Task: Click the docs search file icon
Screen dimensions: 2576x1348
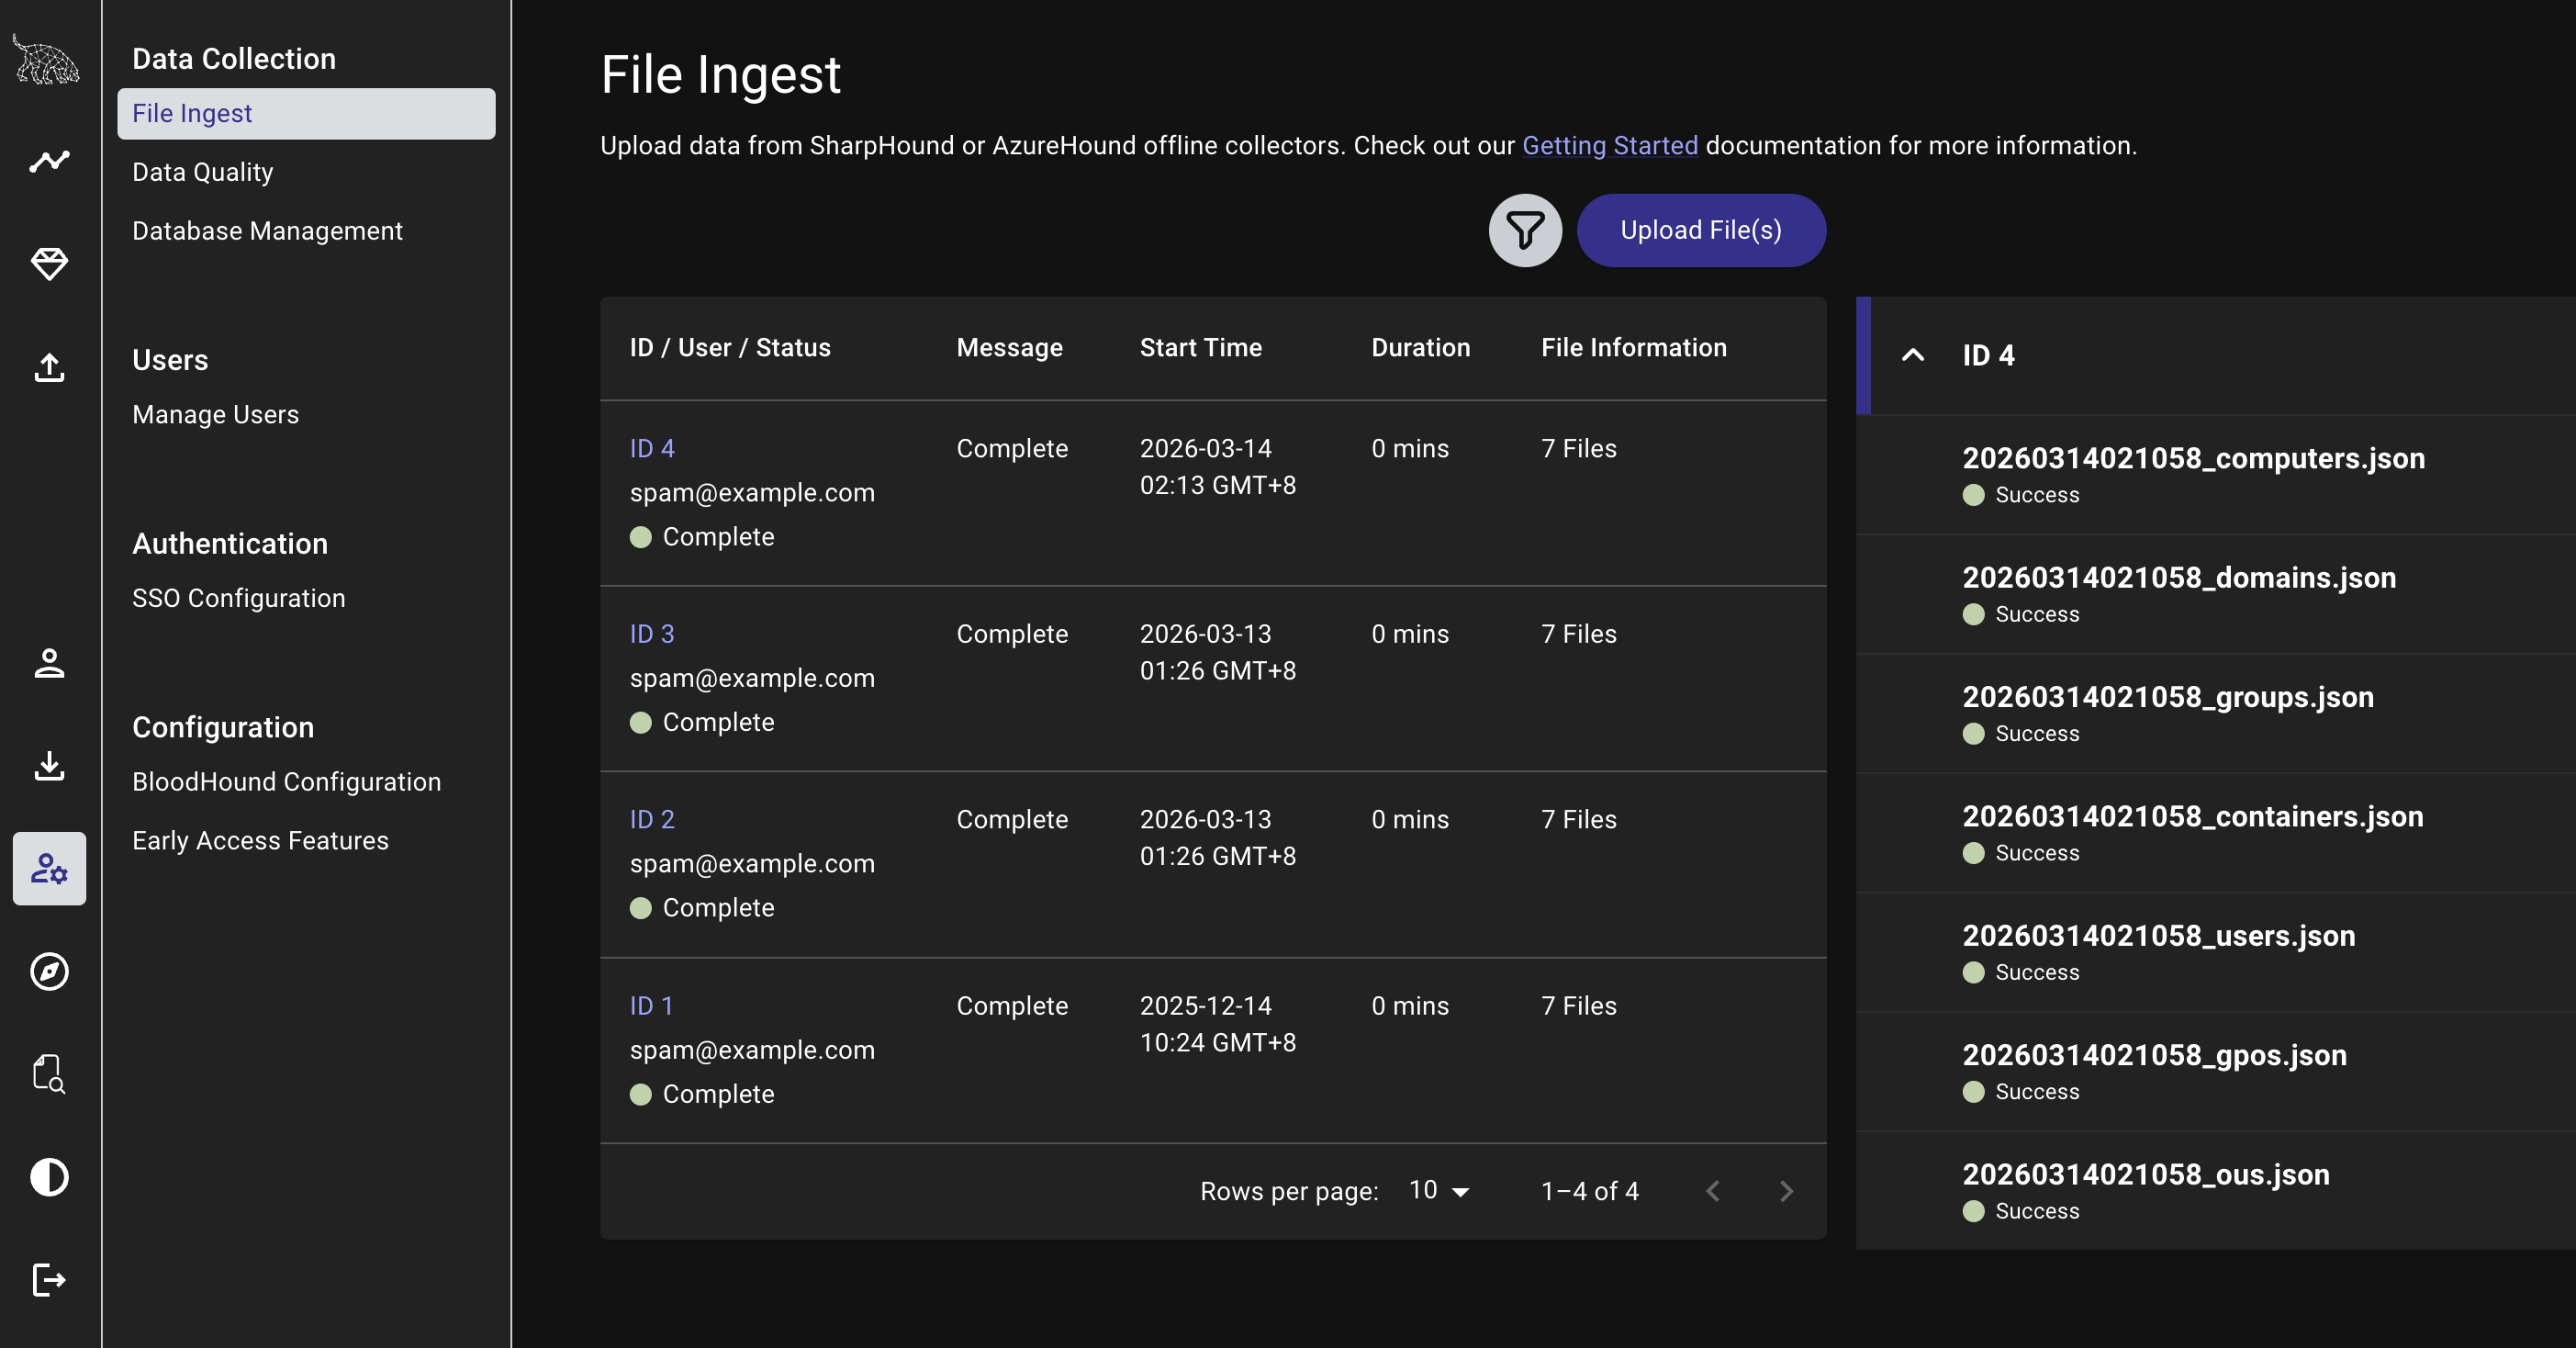Action: pos(49,1074)
